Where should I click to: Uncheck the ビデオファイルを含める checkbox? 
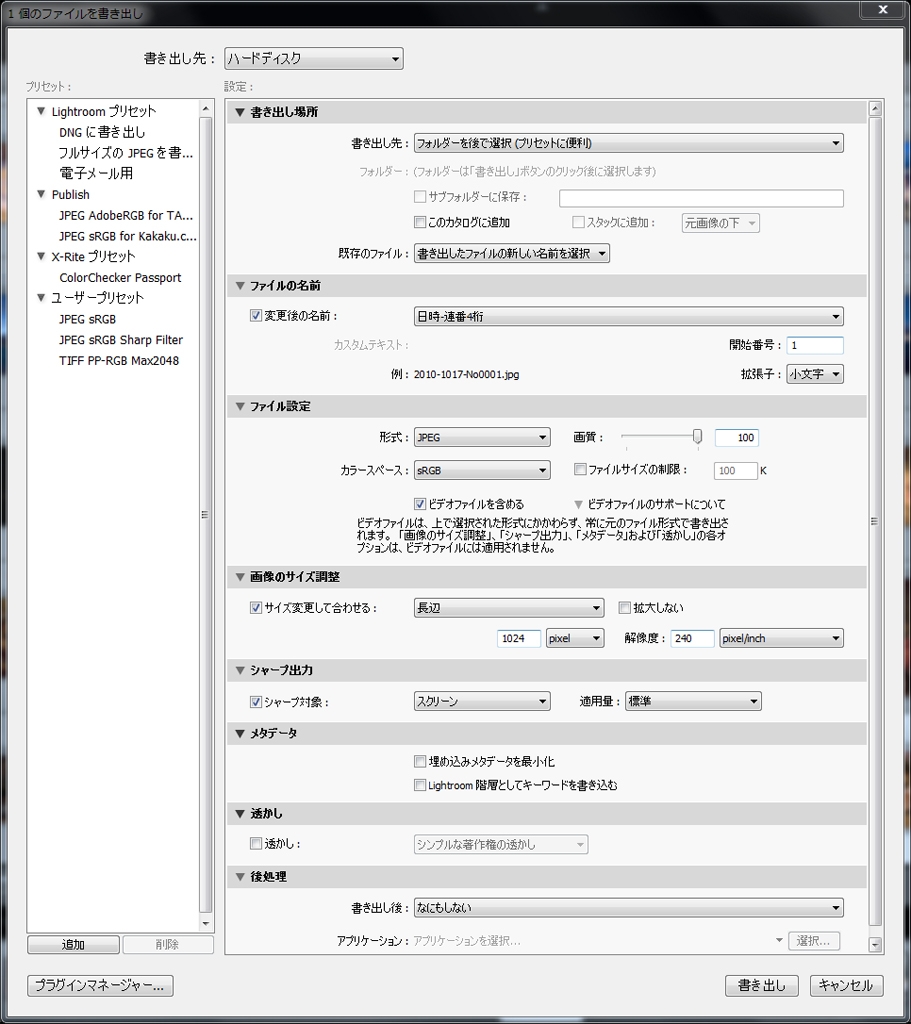[420, 504]
